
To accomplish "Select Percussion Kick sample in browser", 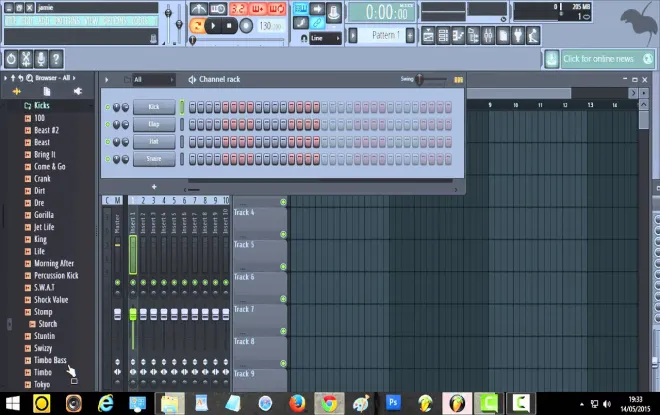I will tap(56, 276).
